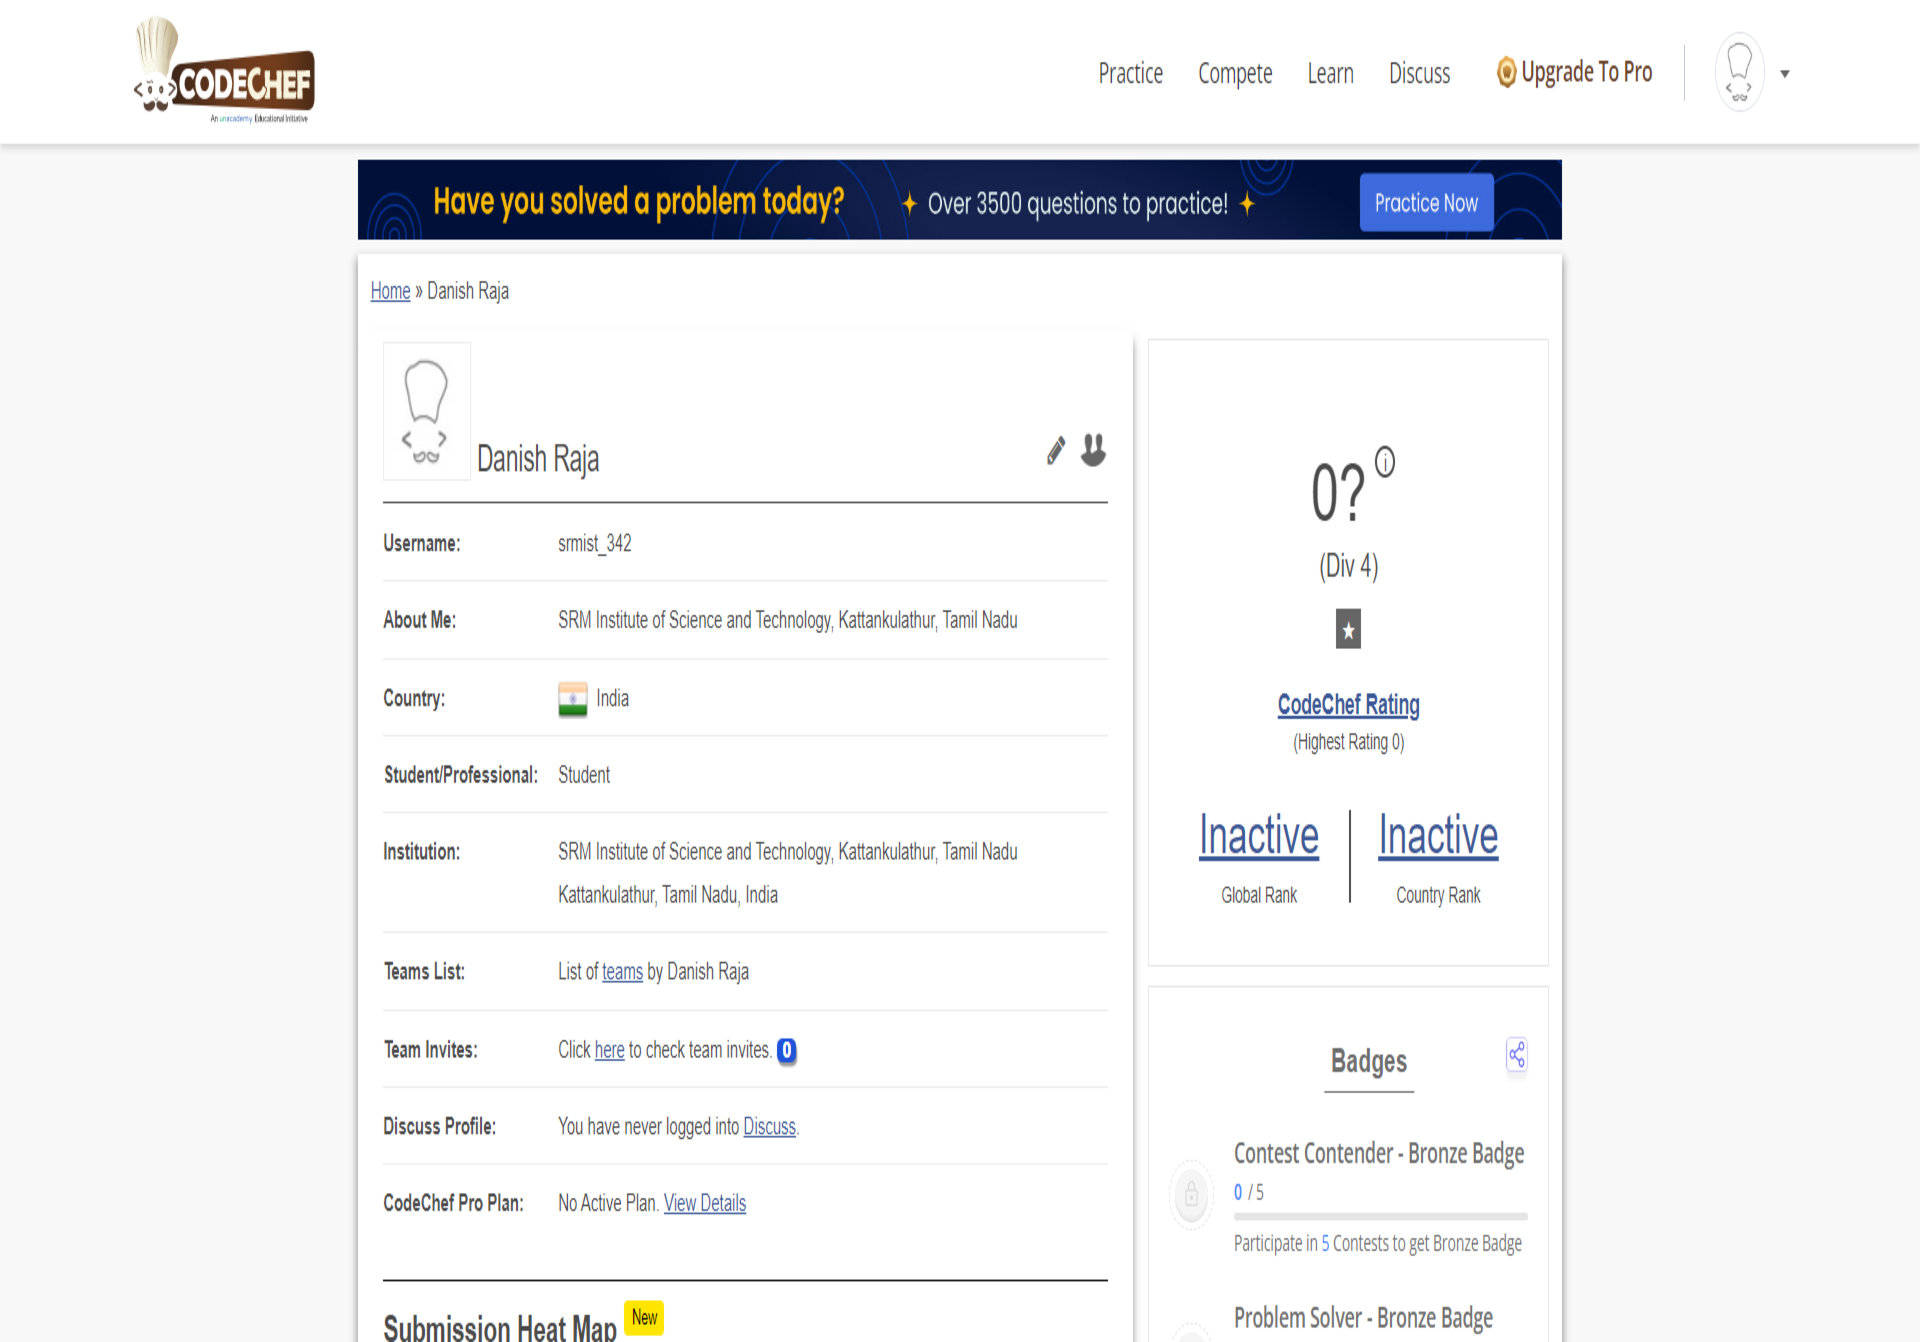This screenshot has height=1342, width=1920.
Task: Click the View Details link for Pro Plan
Action: coord(705,1203)
